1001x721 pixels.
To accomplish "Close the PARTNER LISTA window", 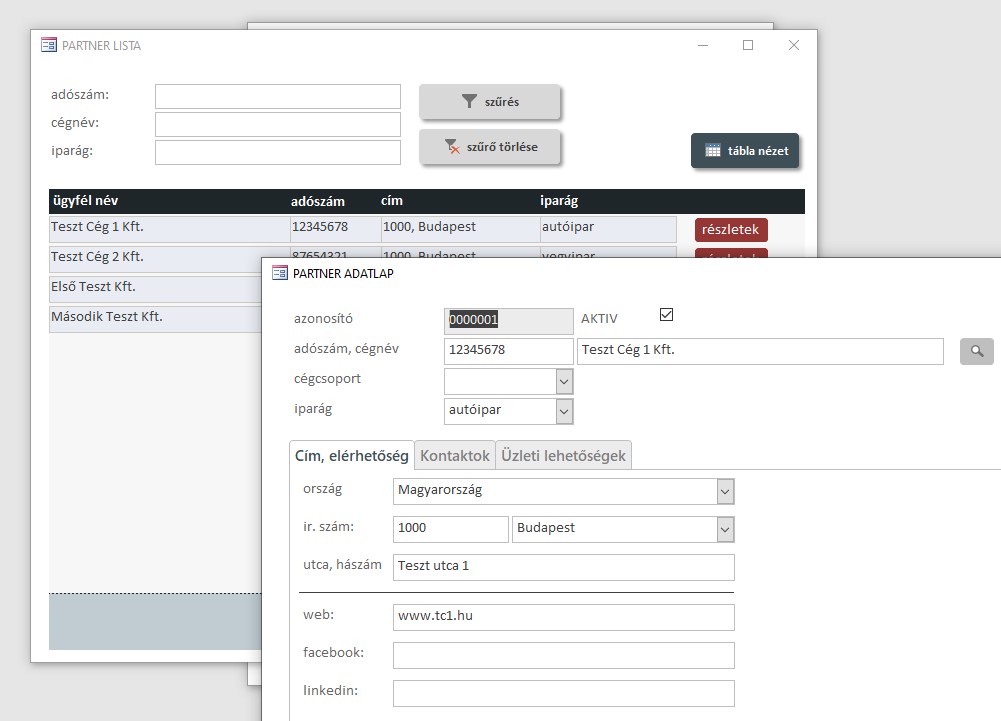I will [794, 45].
